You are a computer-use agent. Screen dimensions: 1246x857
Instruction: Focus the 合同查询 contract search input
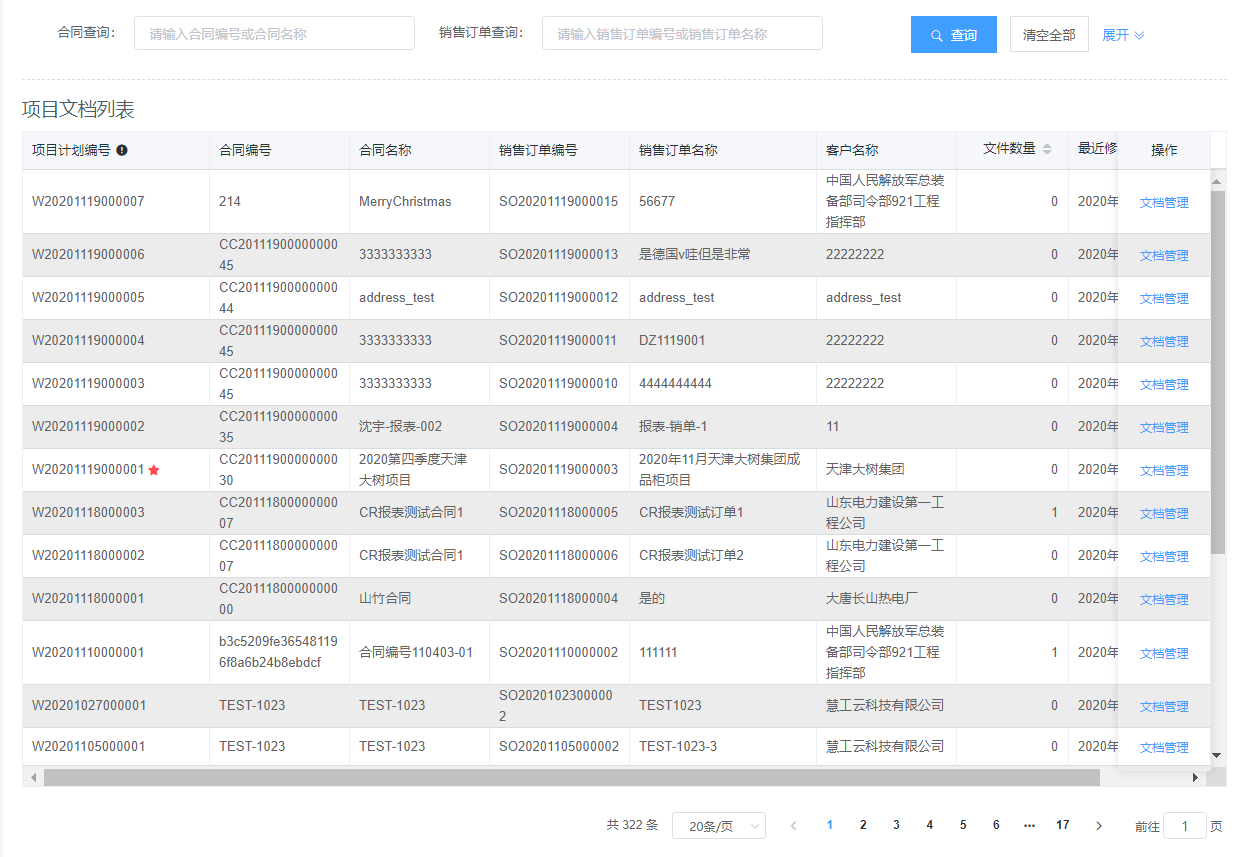click(x=274, y=33)
